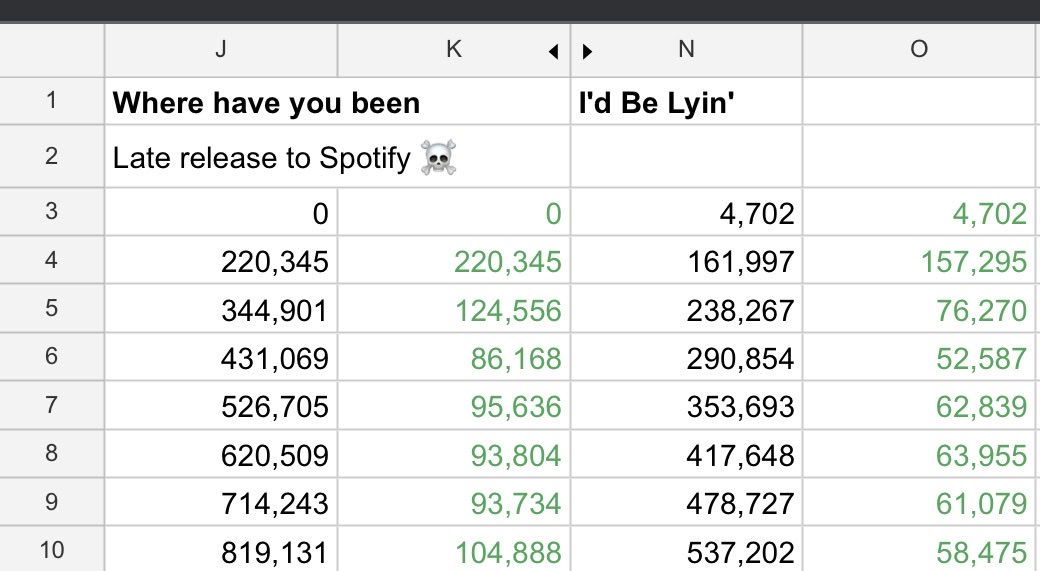The height and width of the screenshot is (571, 1040).
Task: Select green zero cell in row 3
Action: point(454,212)
